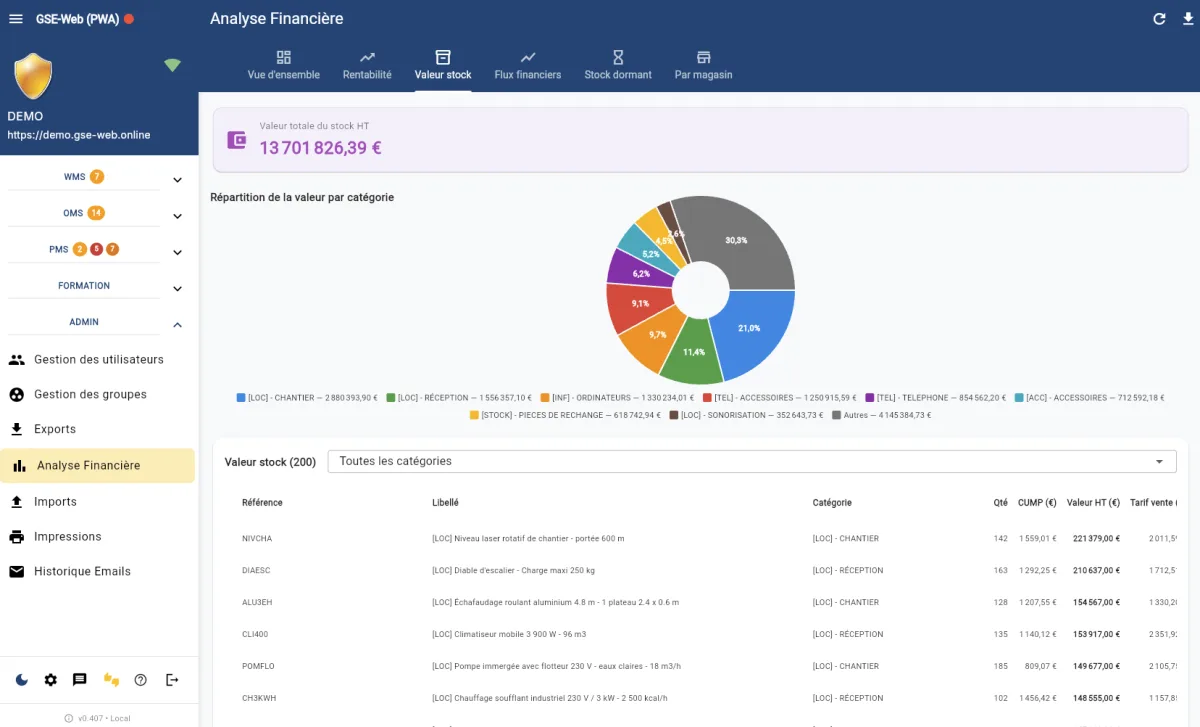This screenshot has height=727, width=1200.
Task: Open Gestion des utilisateurs in the sidebar
Action: tap(98, 360)
